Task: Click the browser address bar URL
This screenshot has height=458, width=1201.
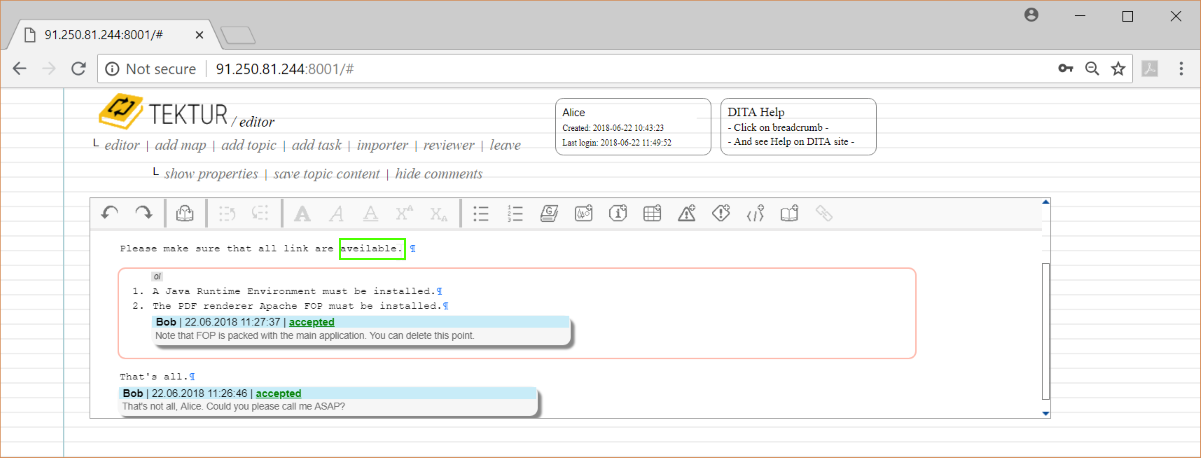Action: click(285, 69)
